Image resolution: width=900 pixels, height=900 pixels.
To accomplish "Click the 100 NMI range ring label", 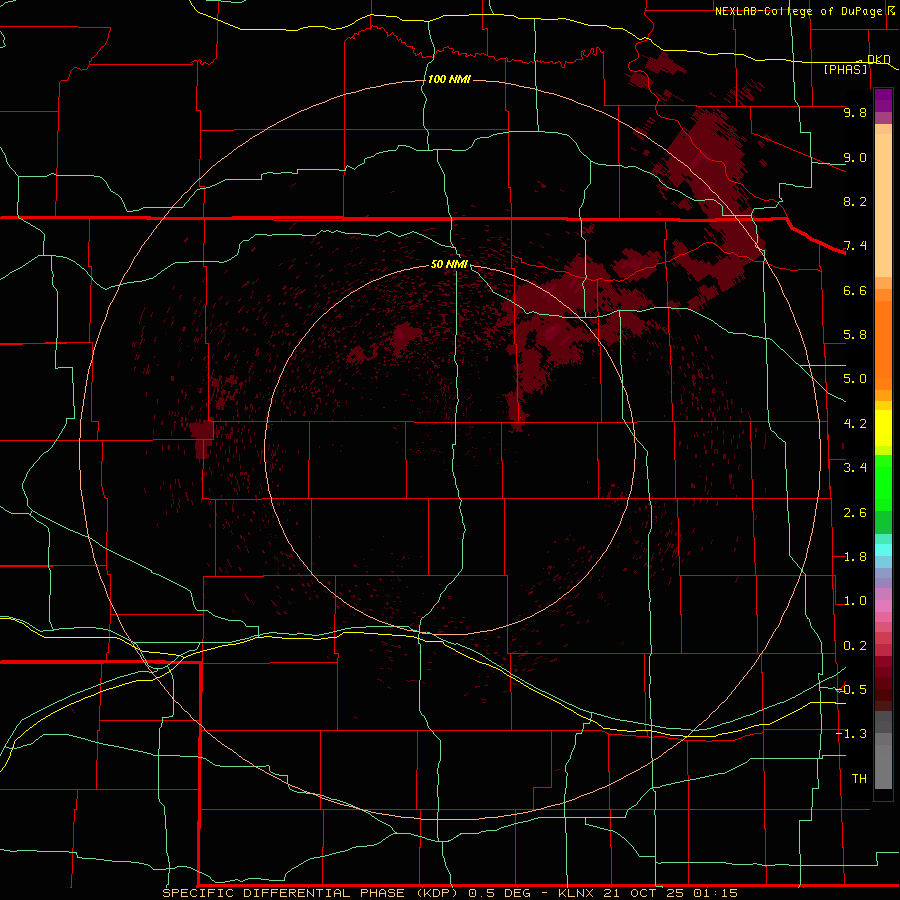I will pyautogui.click(x=449, y=79).
